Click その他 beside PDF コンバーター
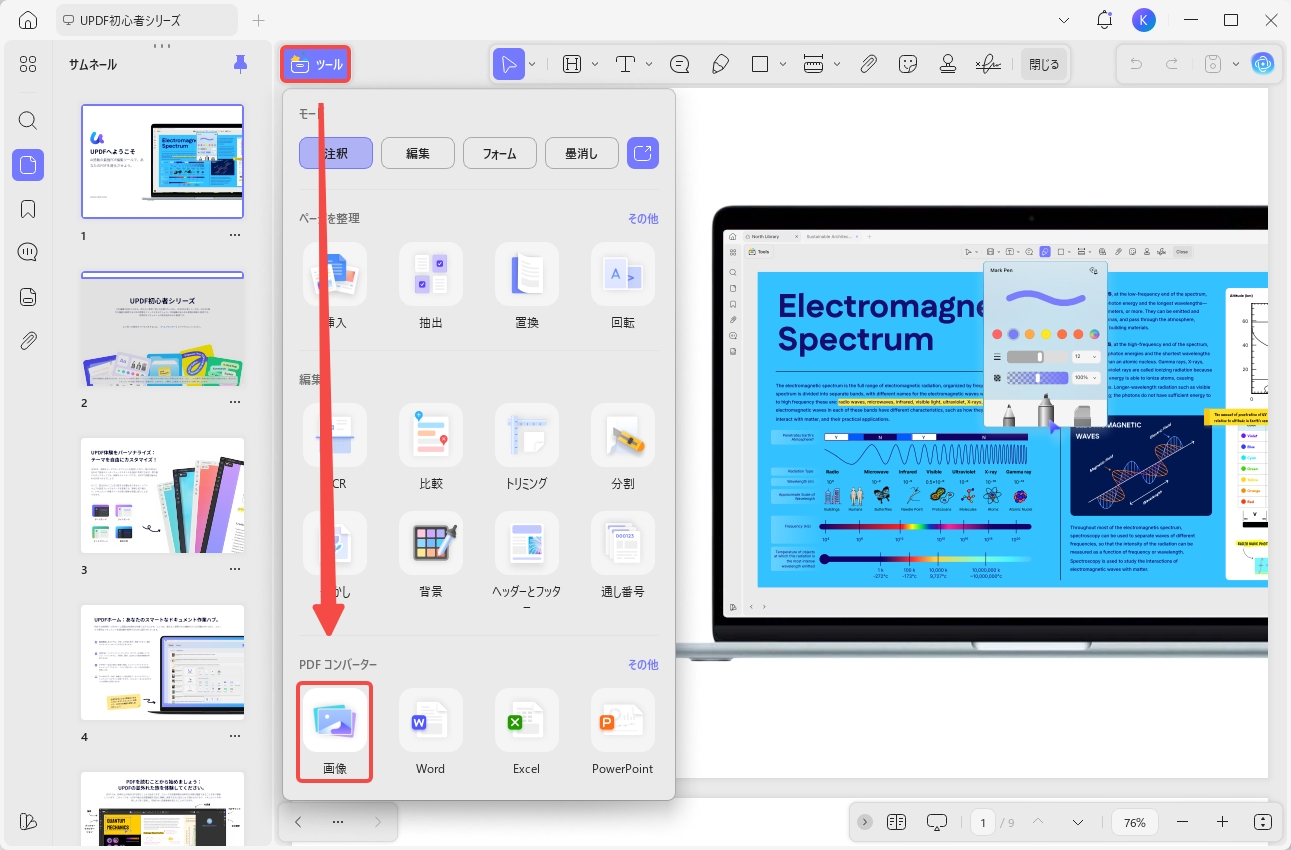Image resolution: width=1291 pixels, height=850 pixels. tap(643, 664)
